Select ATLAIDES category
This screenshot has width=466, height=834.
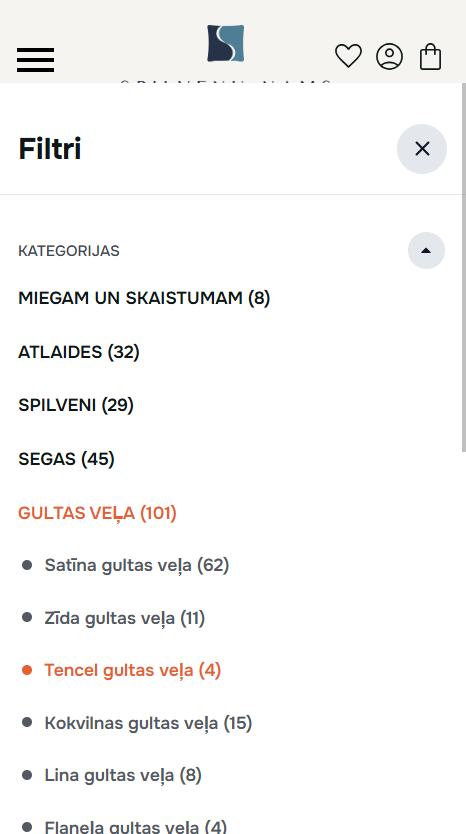(79, 352)
